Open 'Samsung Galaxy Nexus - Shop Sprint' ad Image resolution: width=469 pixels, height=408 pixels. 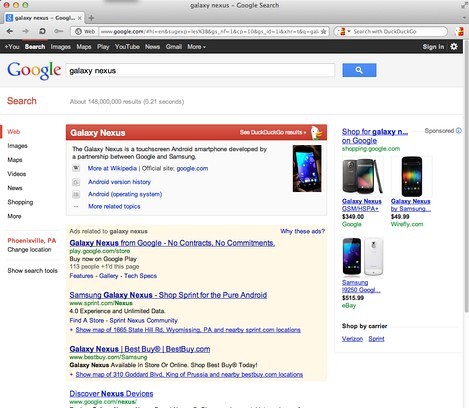coord(168,295)
